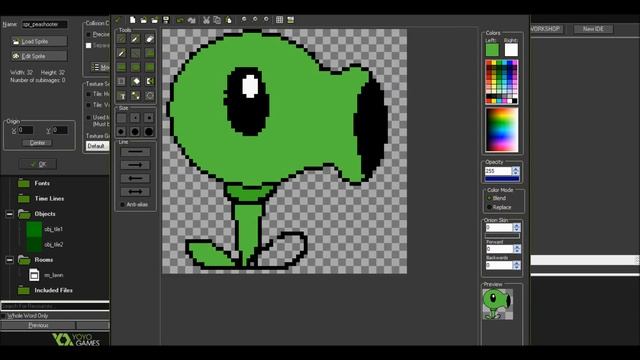
Task: Open the New IDE tab
Action: tap(593, 29)
